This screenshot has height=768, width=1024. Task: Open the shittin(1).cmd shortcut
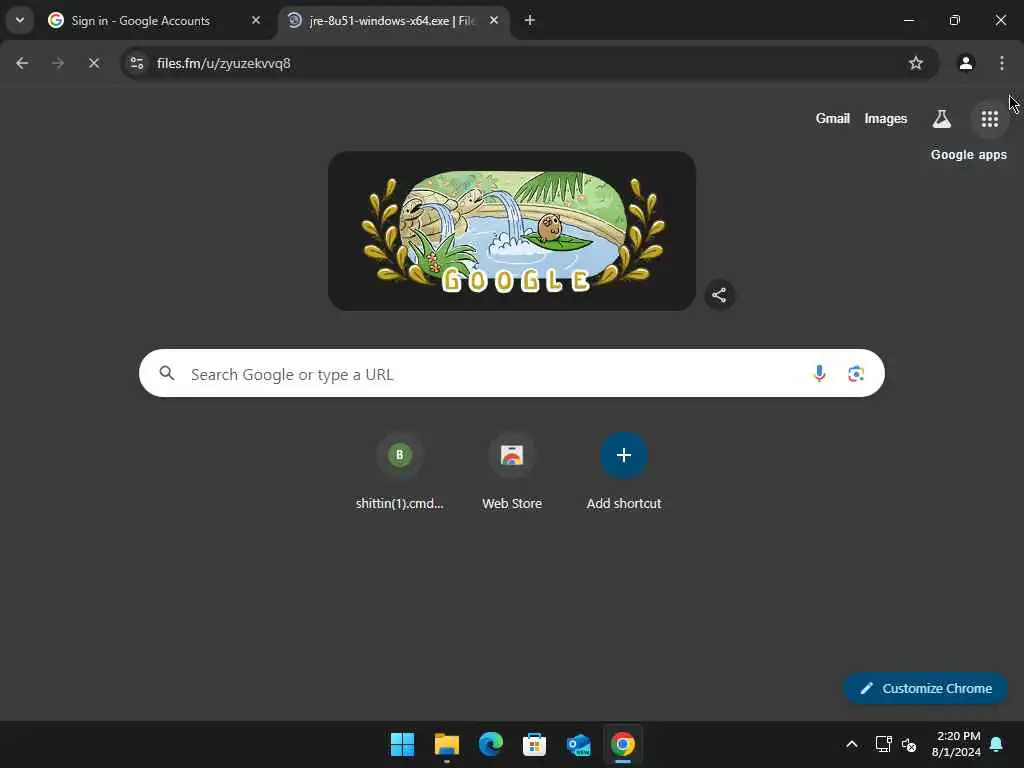(400, 472)
